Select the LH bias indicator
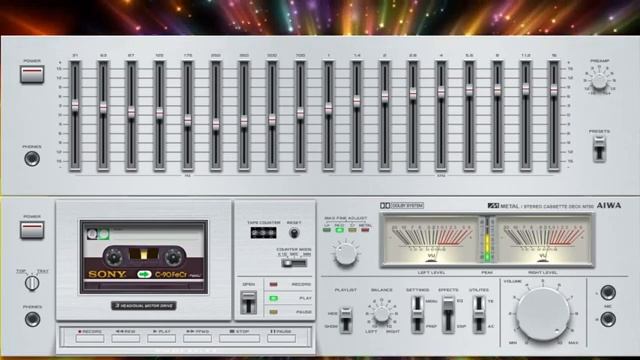This screenshot has height=360, width=640. point(327,230)
